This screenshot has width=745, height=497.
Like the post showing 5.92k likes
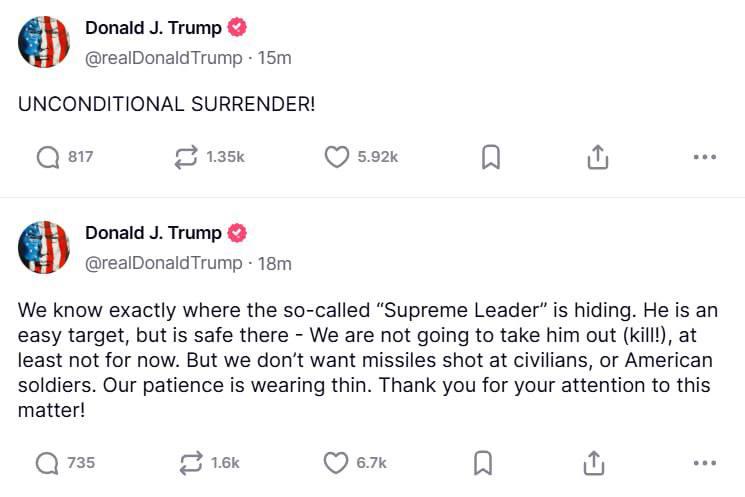[337, 157]
